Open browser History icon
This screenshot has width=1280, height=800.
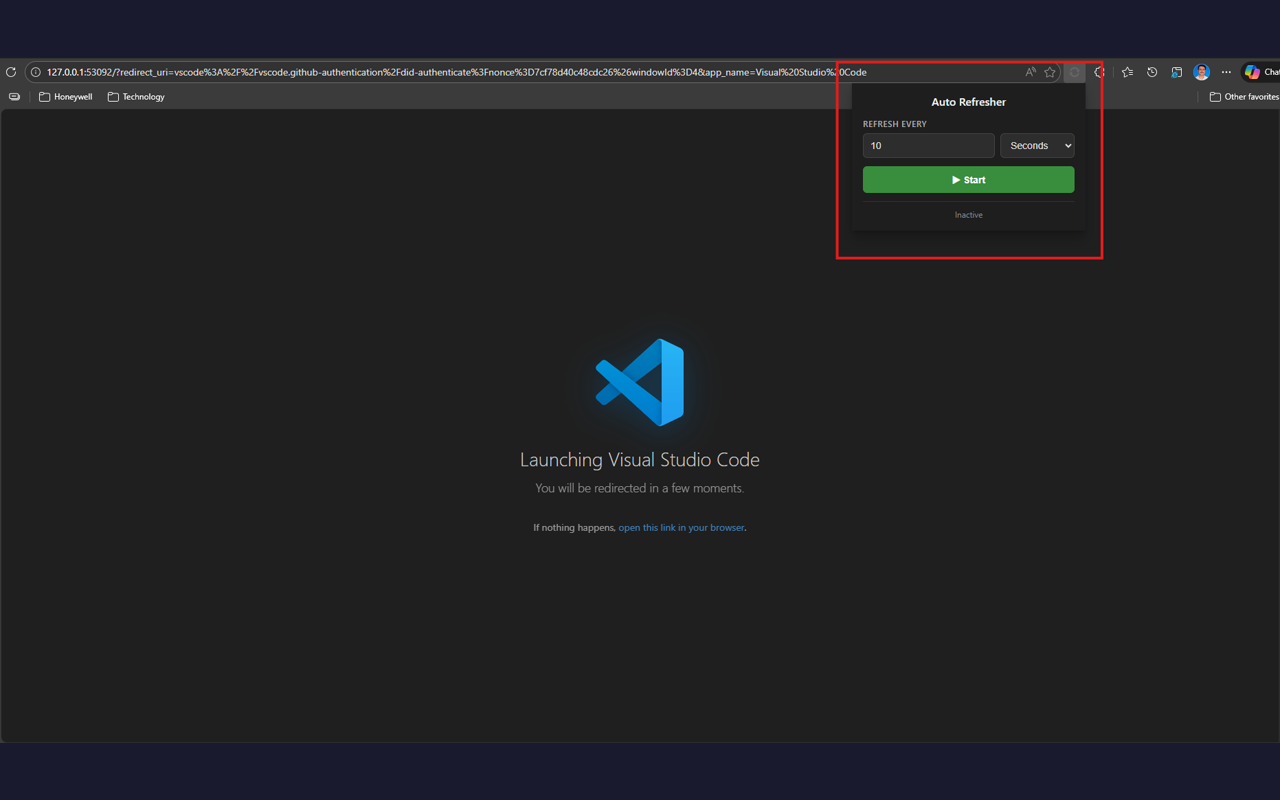click(1152, 72)
